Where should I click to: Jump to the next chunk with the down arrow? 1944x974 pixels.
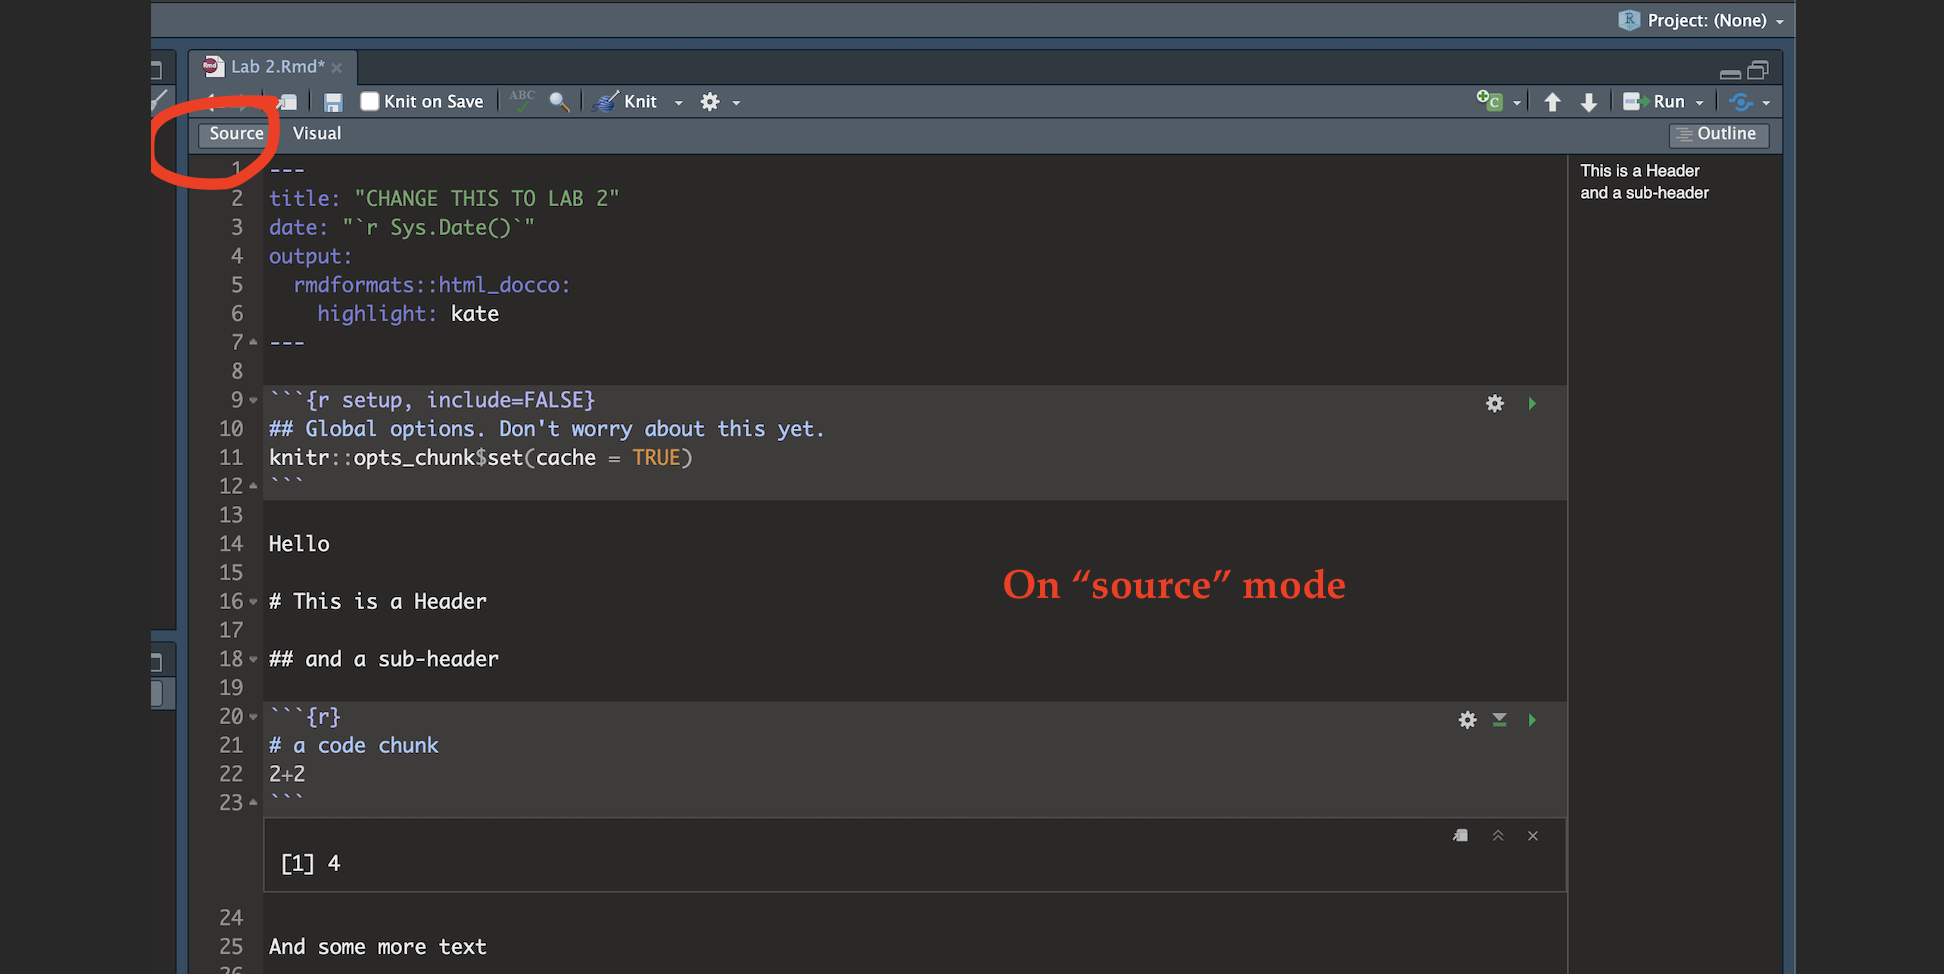point(1588,102)
